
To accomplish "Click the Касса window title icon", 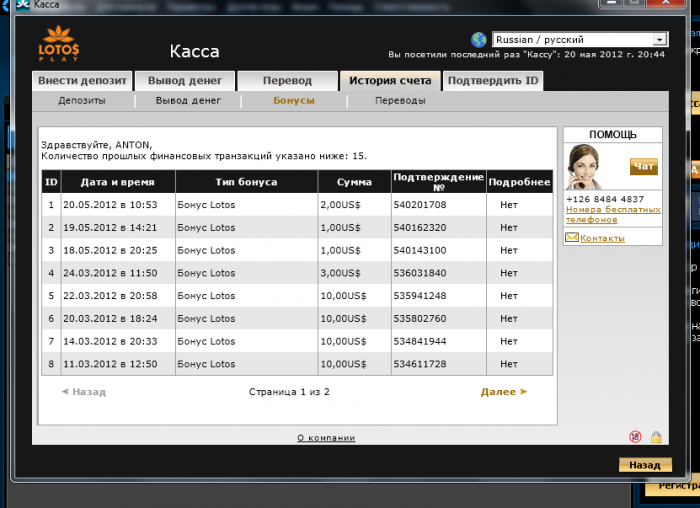I will [23, 5].
